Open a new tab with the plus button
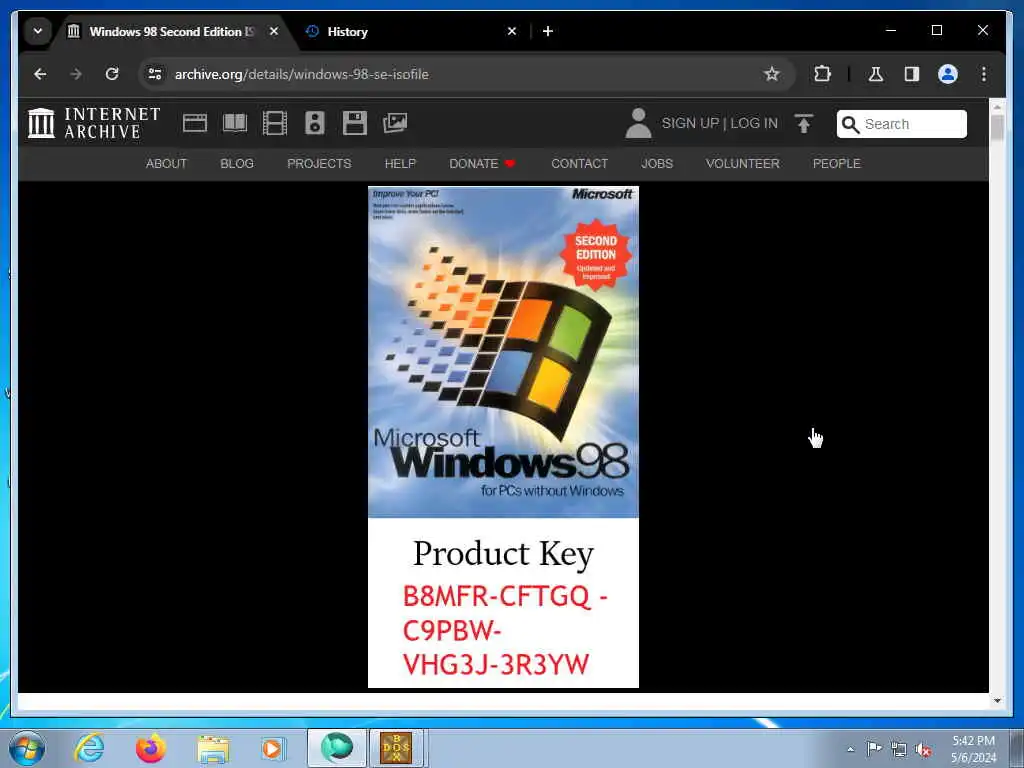The width and height of the screenshot is (1024, 768). coord(548,31)
